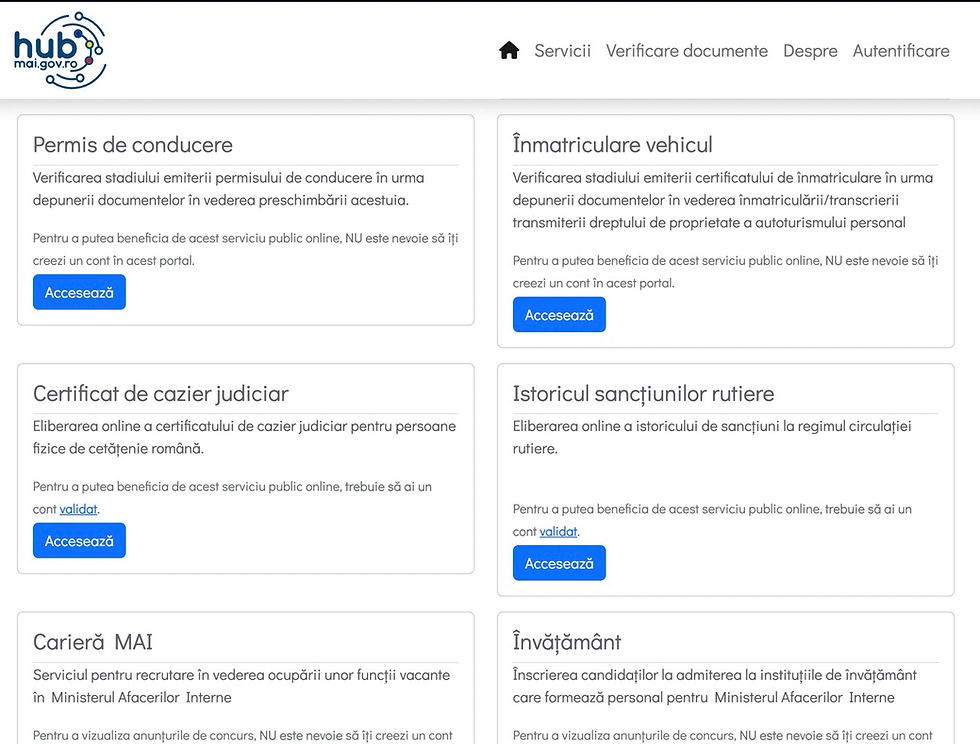
Task: Select the Înmatriculare vehicul card title
Action: click(612, 145)
